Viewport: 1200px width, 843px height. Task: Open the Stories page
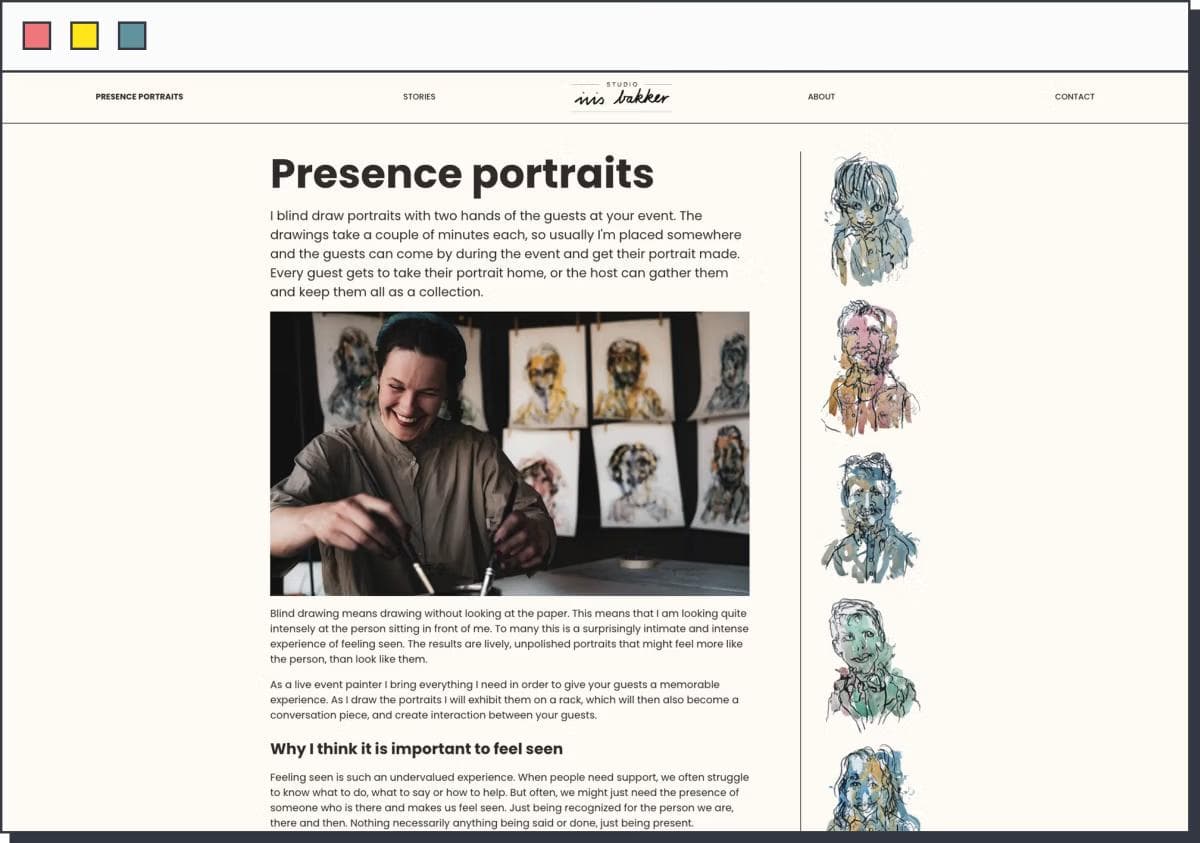point(418,96)
